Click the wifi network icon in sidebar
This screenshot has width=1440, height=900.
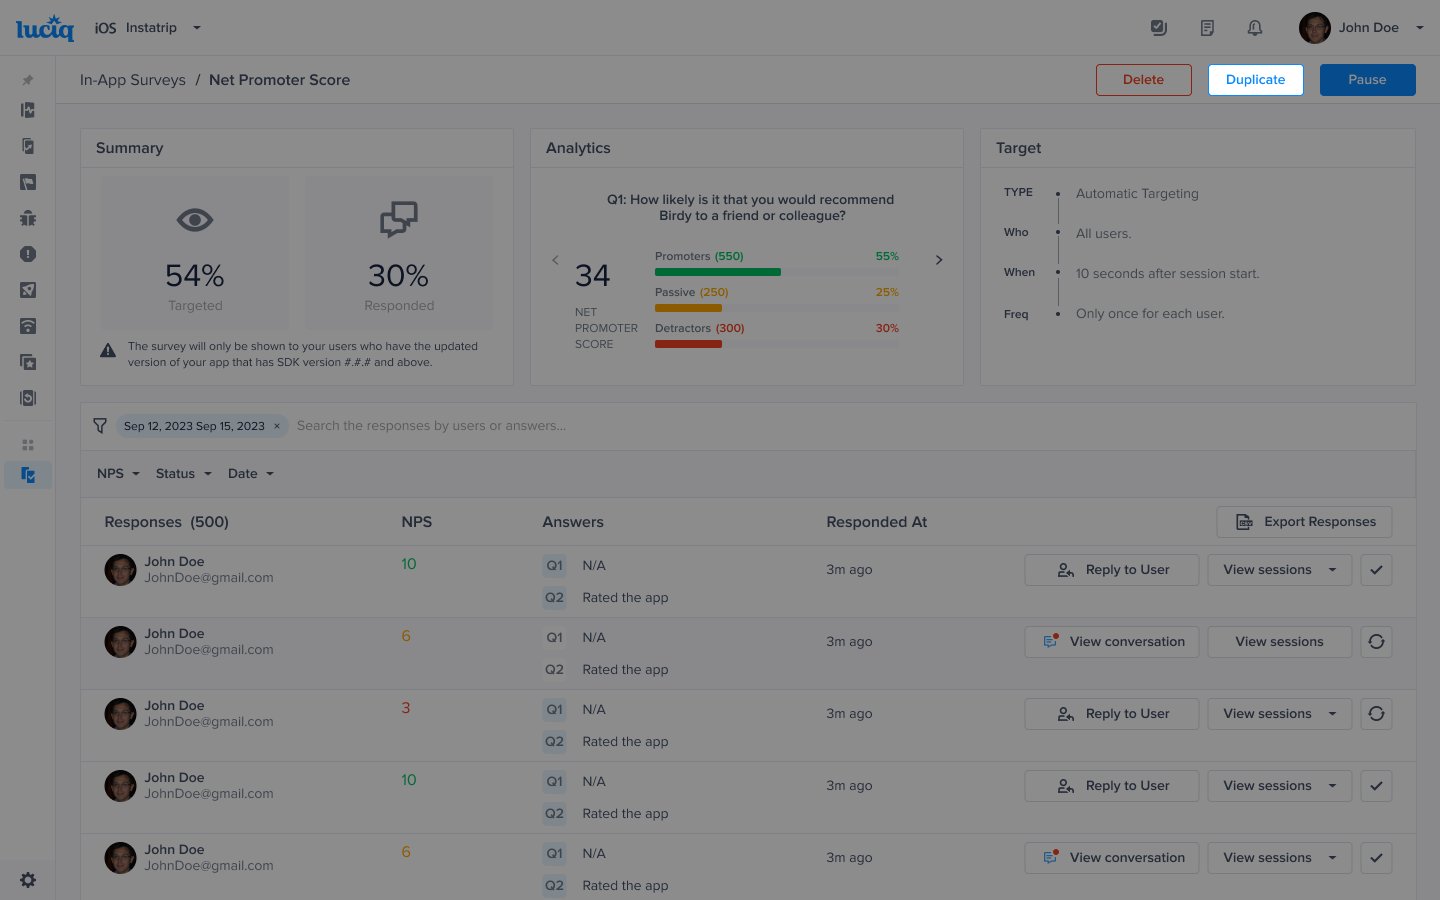click(28, 326)
